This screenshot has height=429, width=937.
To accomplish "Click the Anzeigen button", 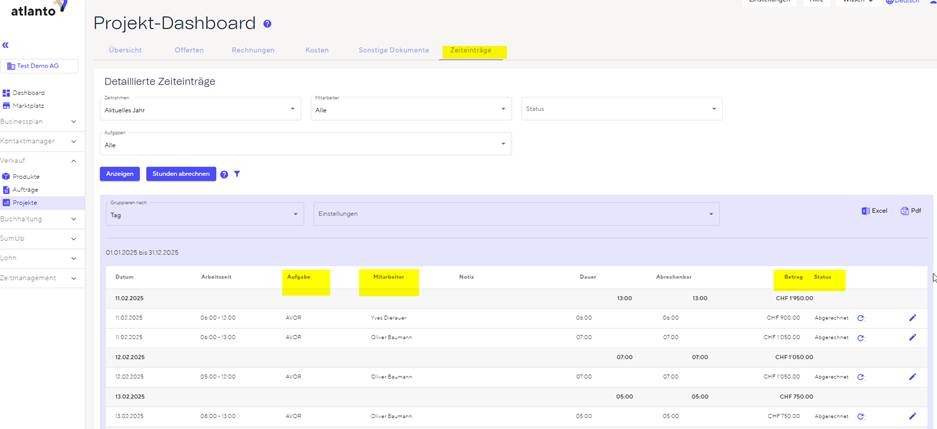I will [120, 174].
